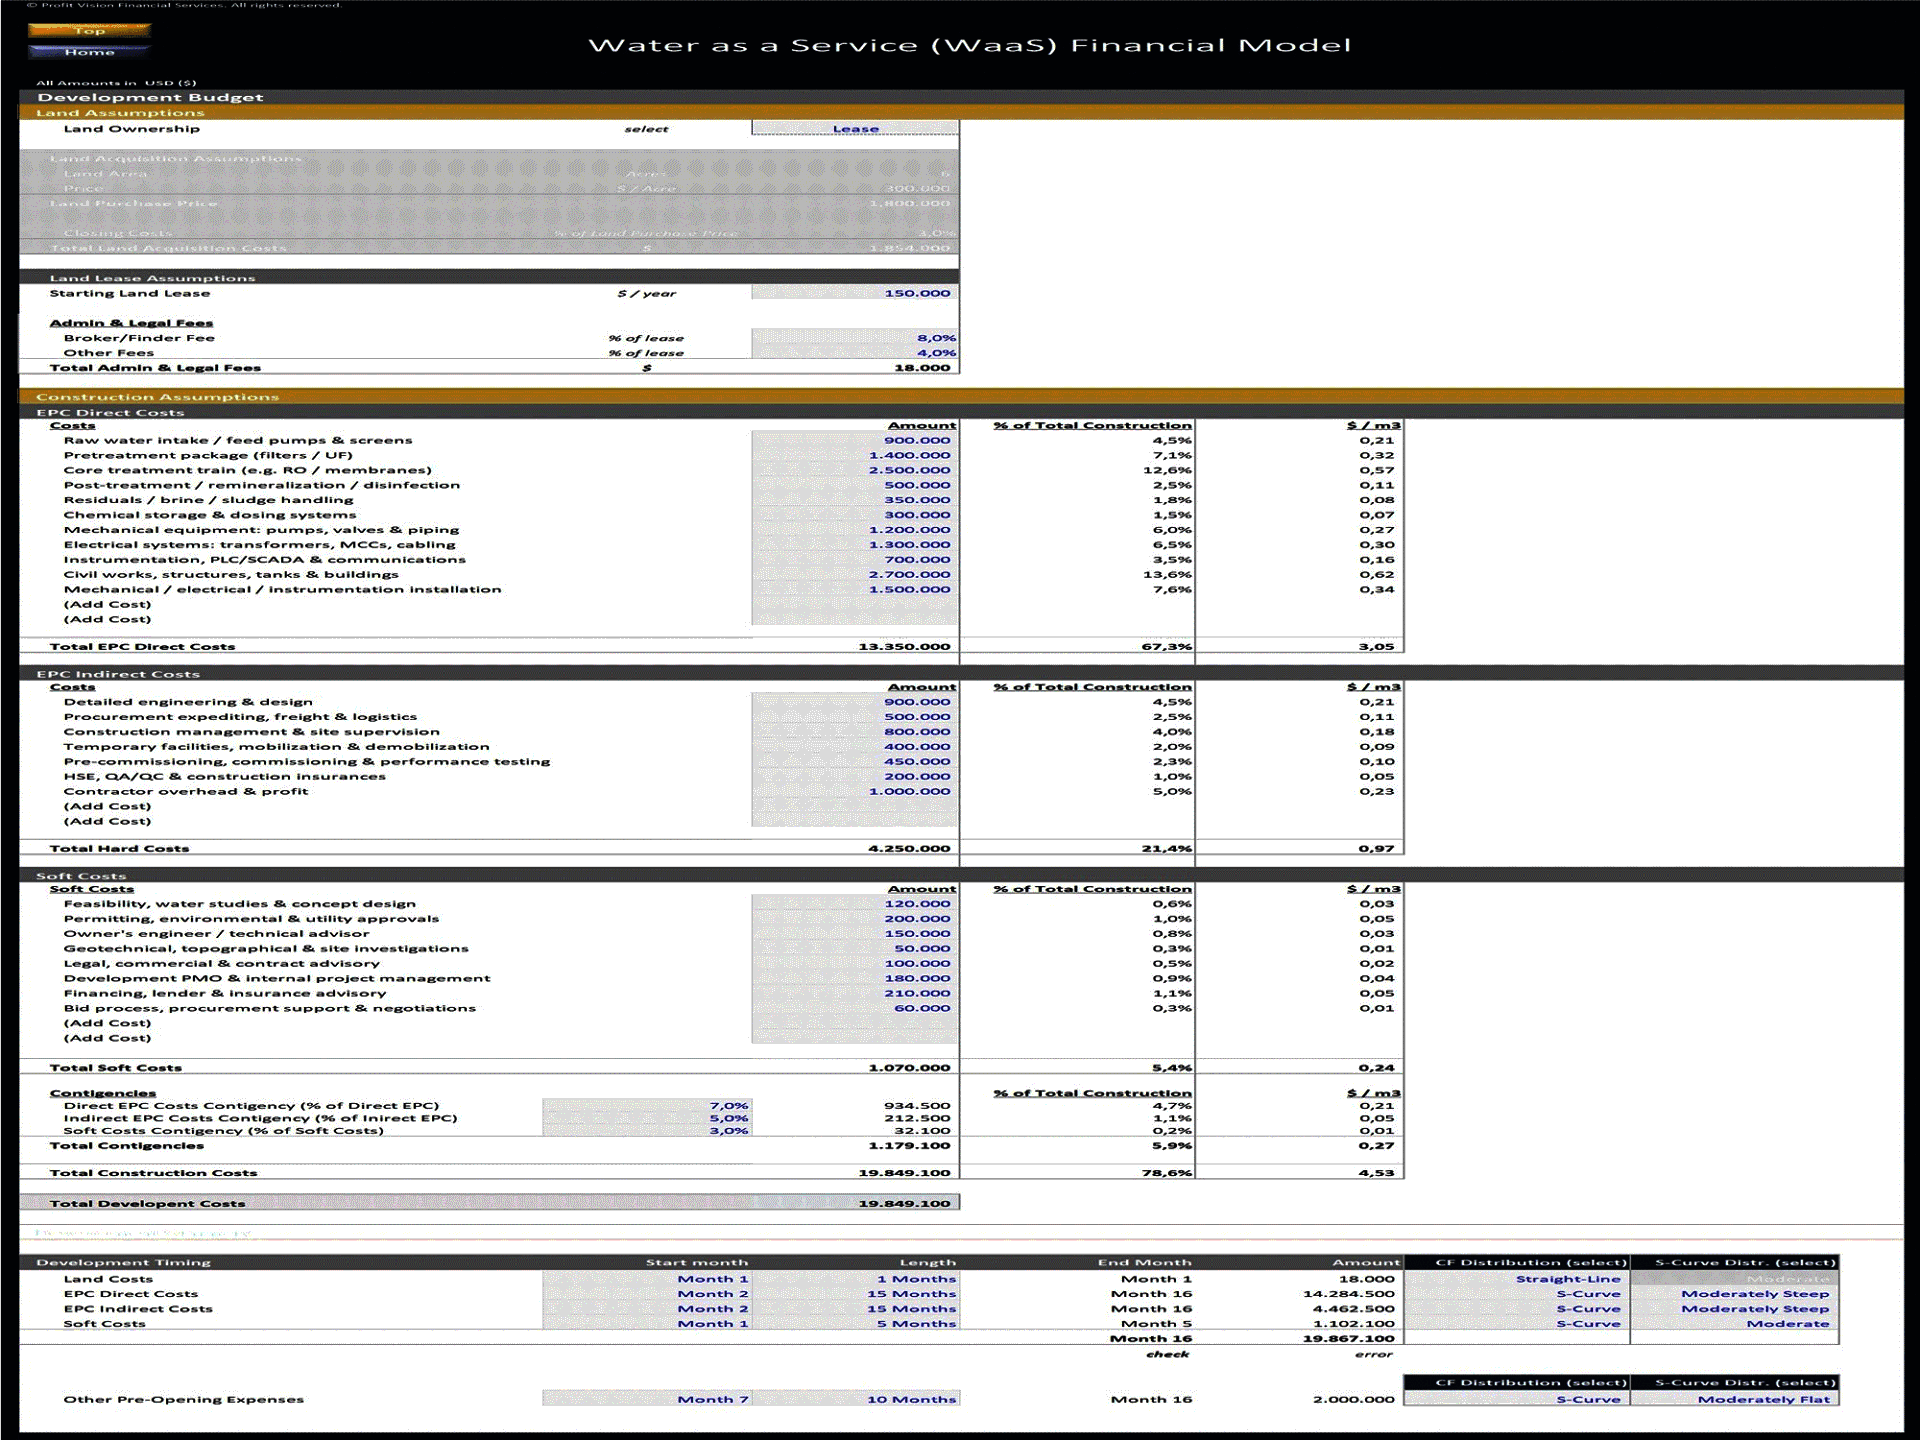Screen dimensions: 1920x1440
Task: Select Financing lender advisory amount 210.000
Action: tap(855, 993)
